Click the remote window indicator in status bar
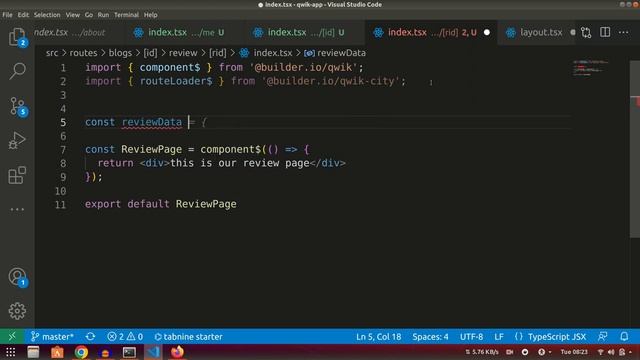640x360 pixels. (x=12, y=337)
